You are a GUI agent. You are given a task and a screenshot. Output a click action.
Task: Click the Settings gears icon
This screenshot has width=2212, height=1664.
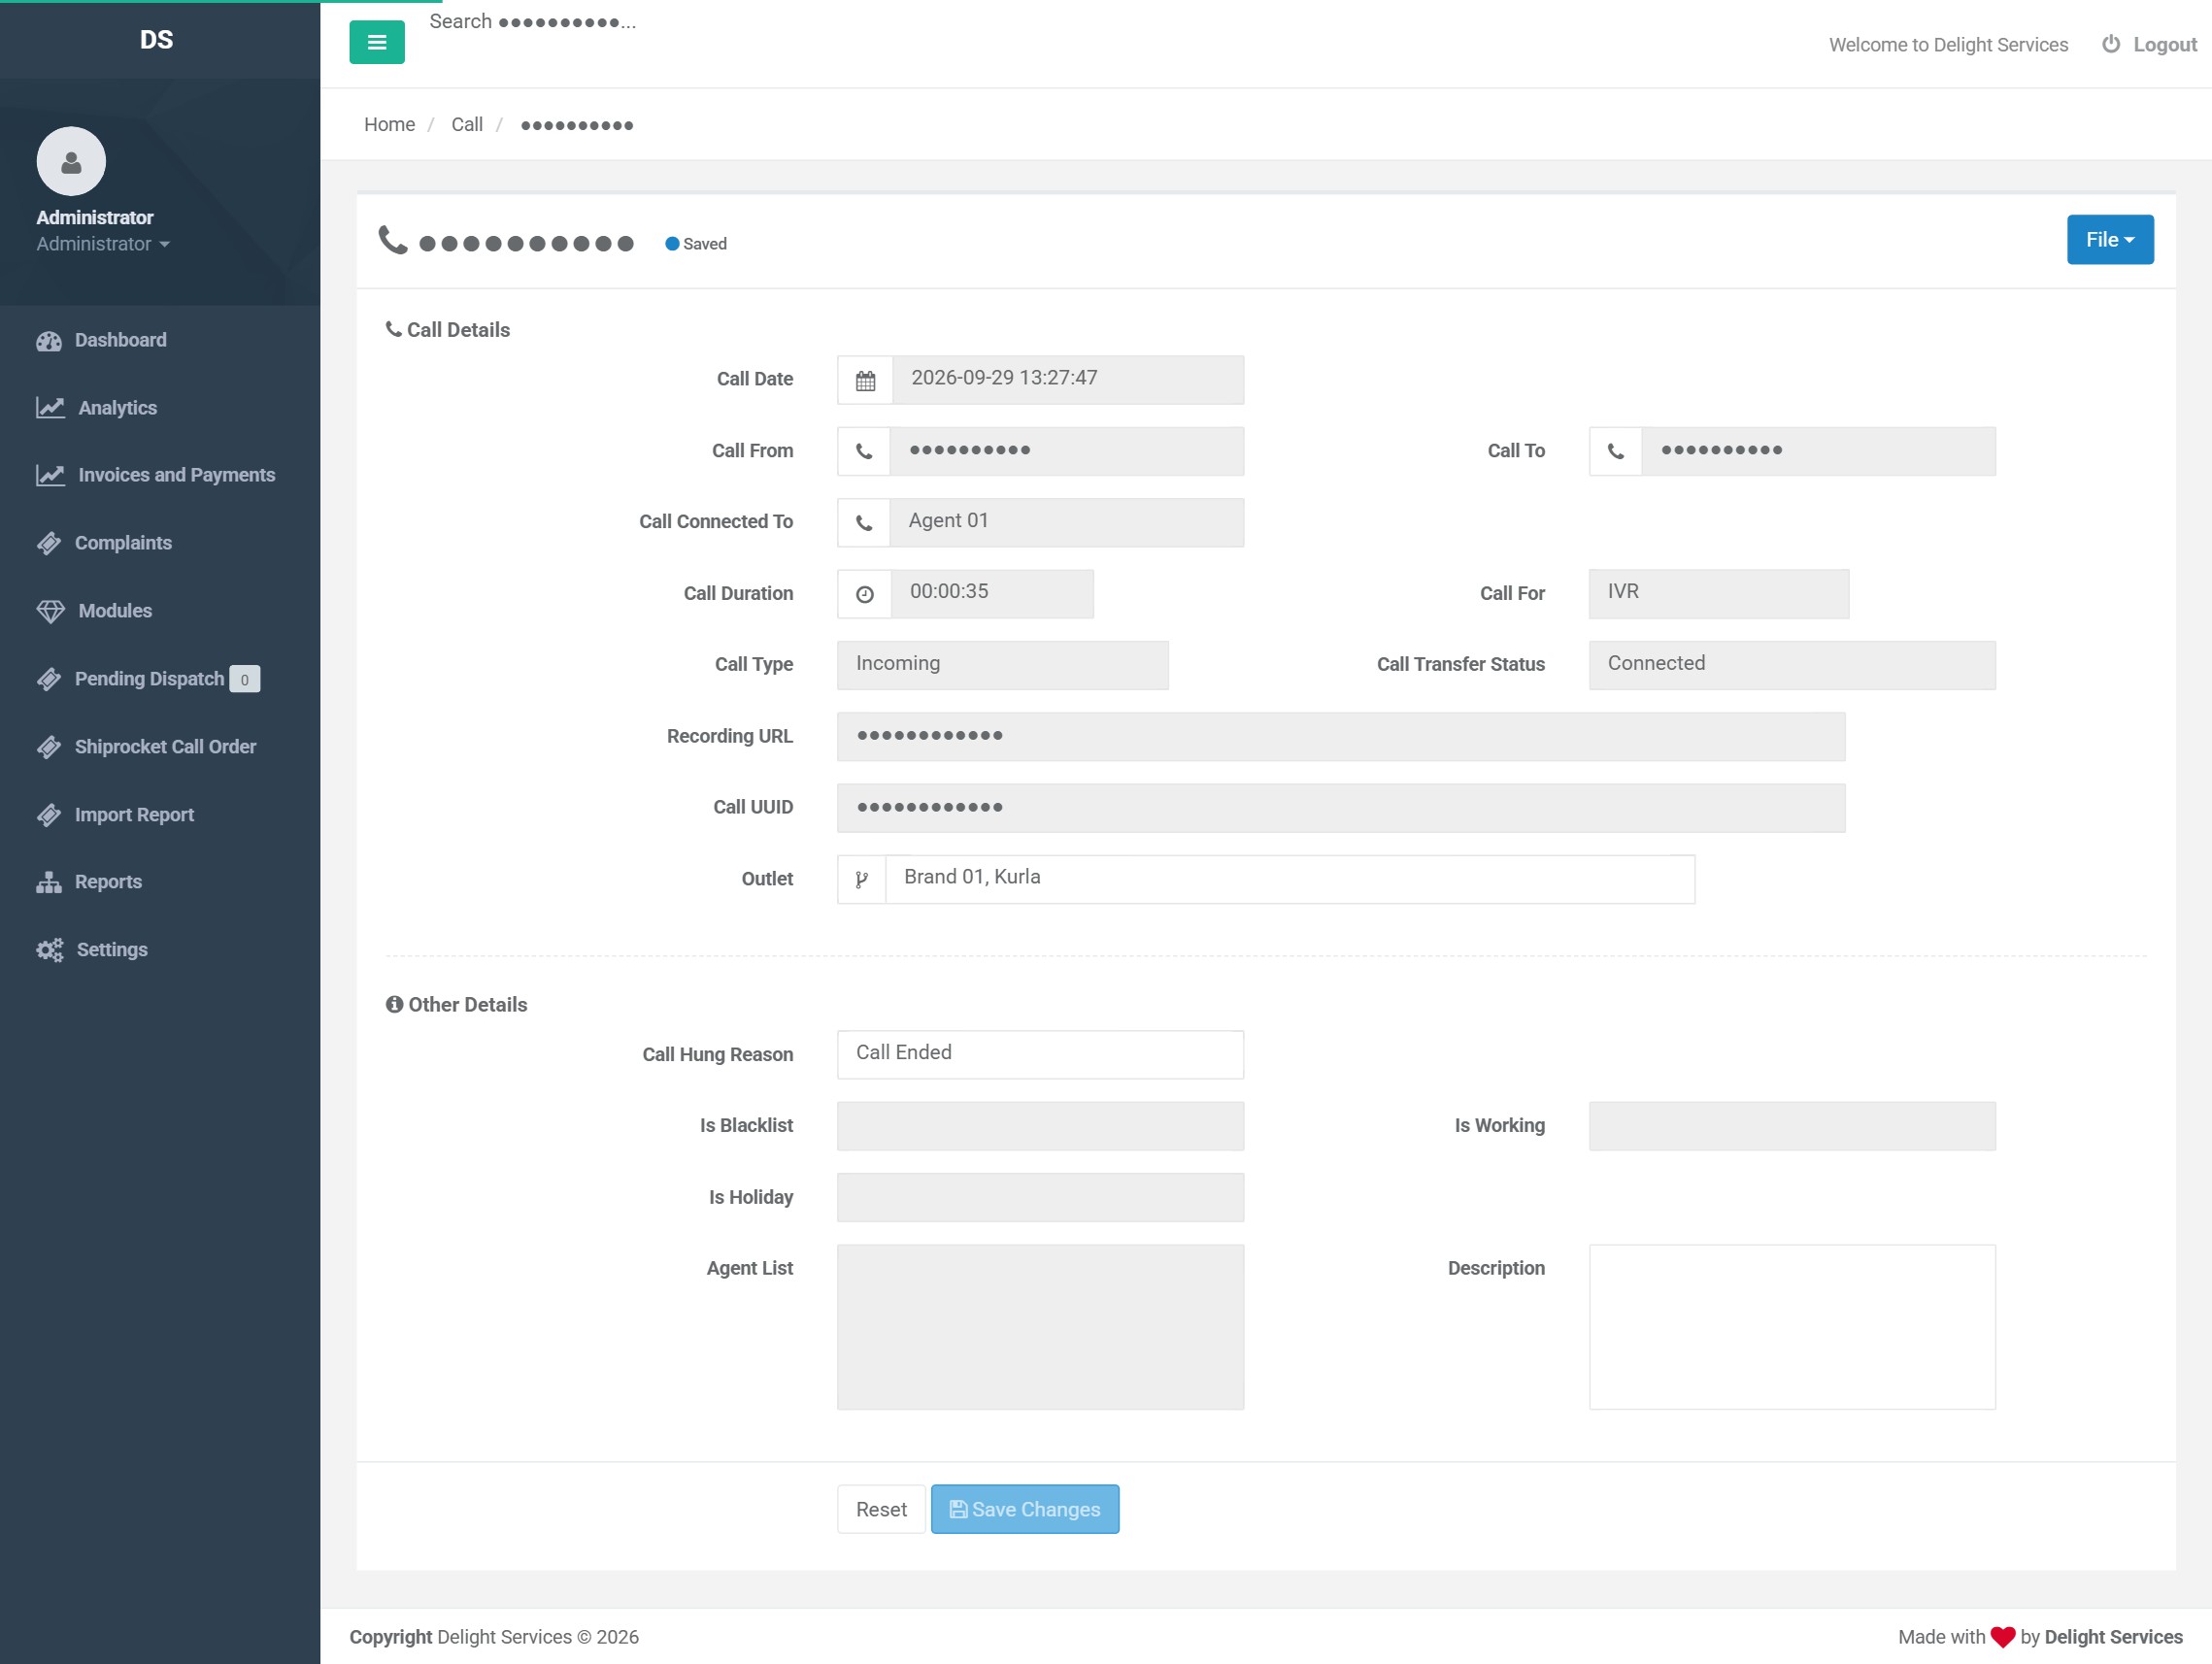(x=49, y=950)
